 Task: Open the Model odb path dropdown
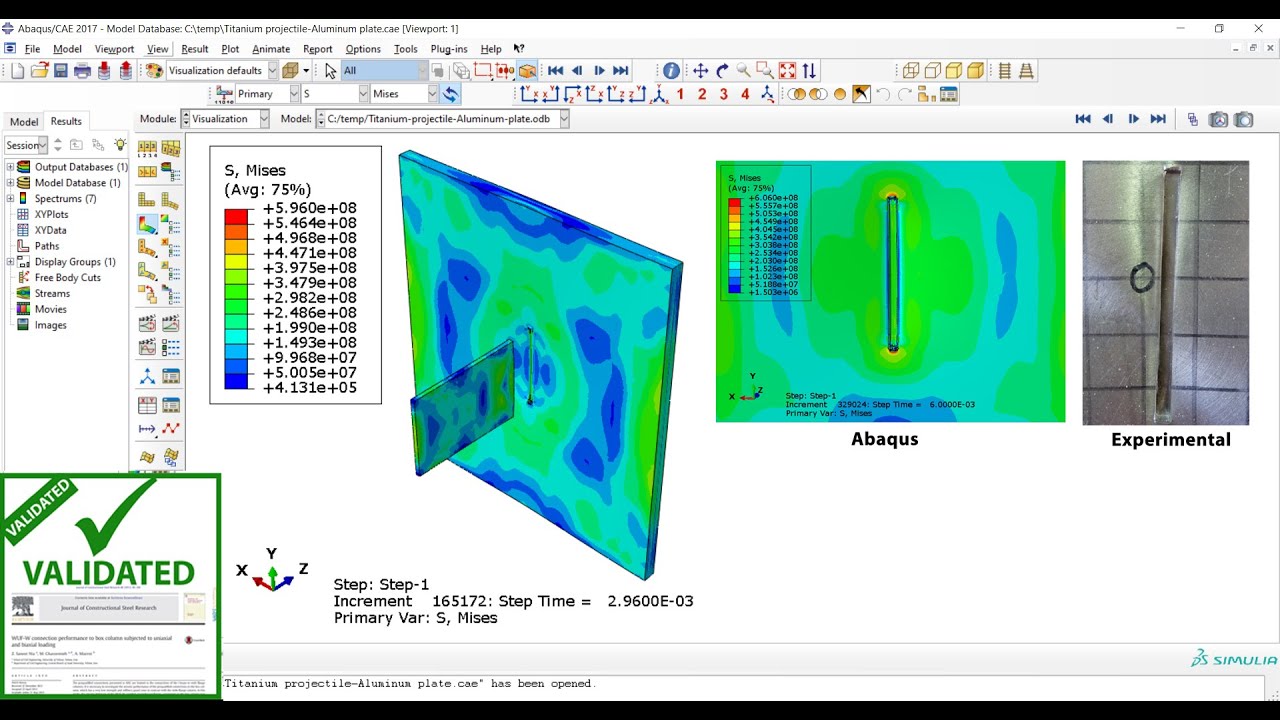[x=564, y=119]
